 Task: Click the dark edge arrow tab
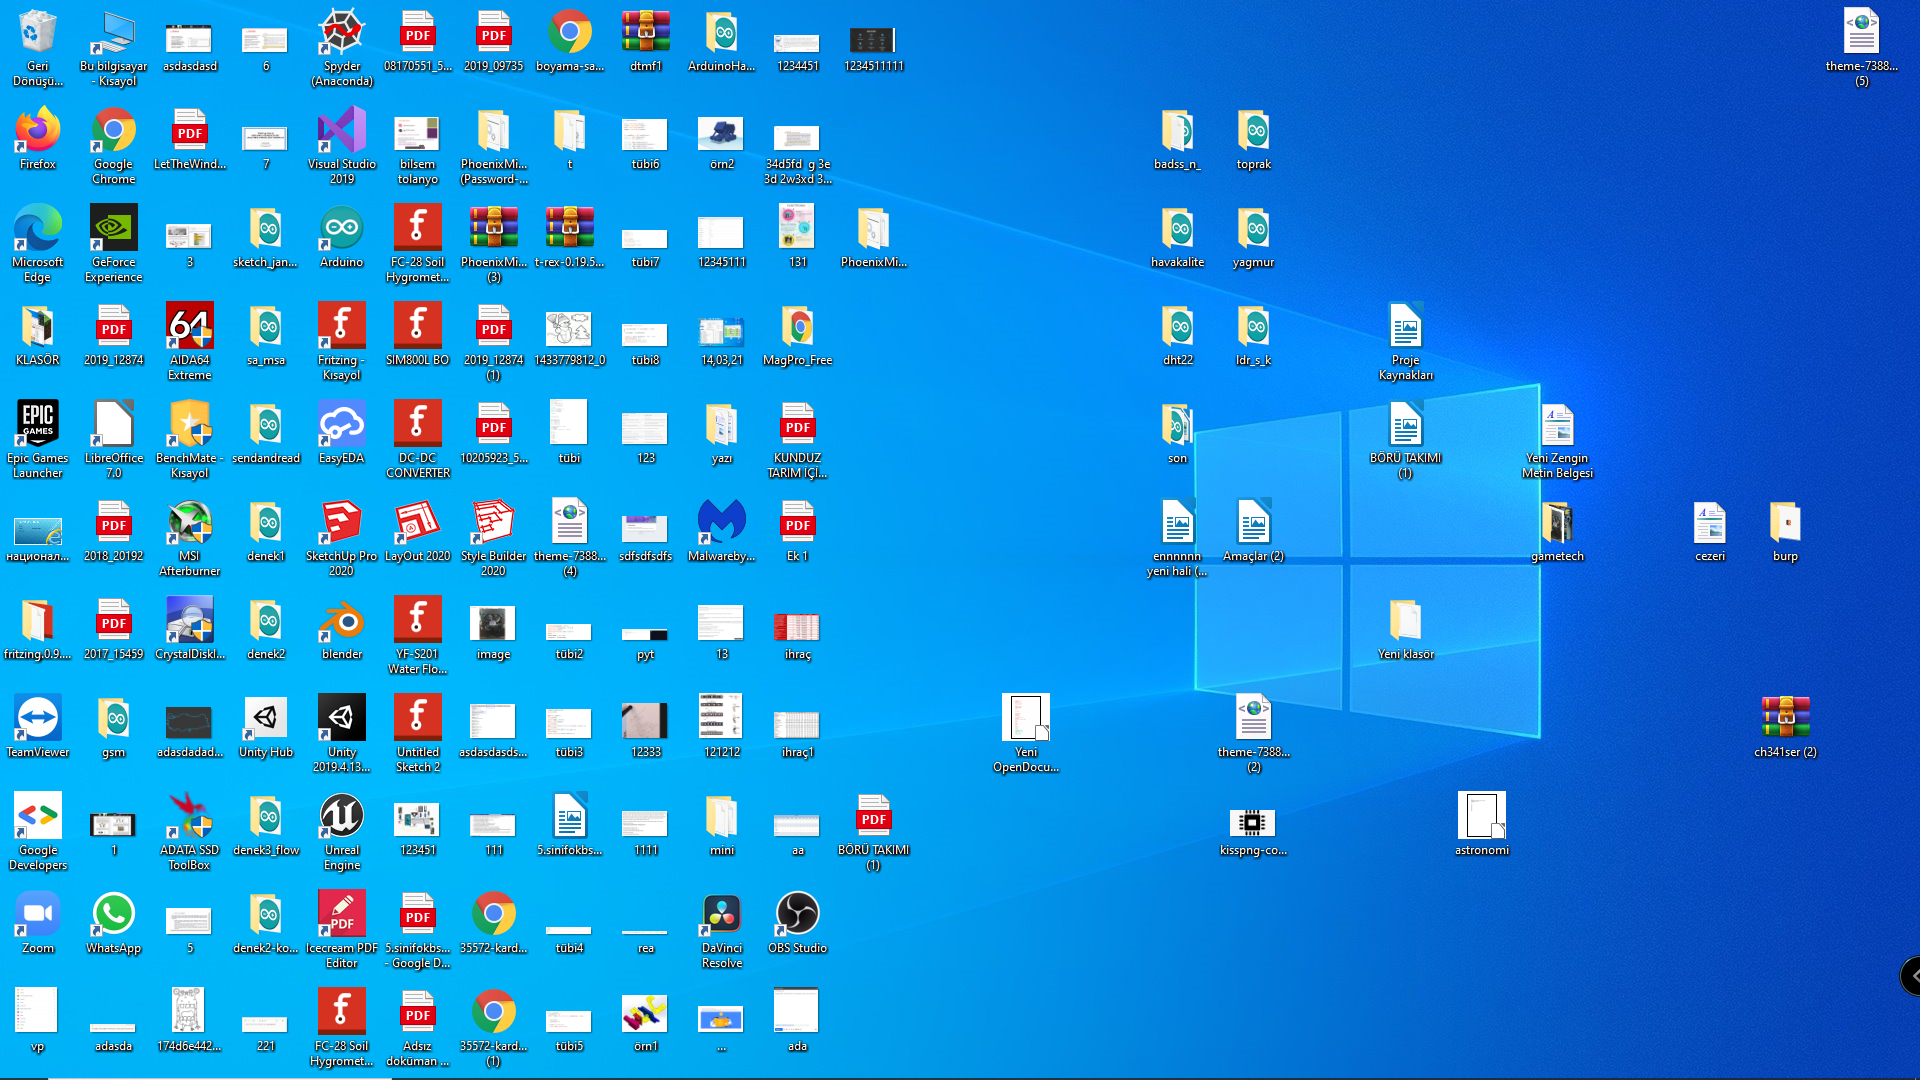pos(1911,975)
